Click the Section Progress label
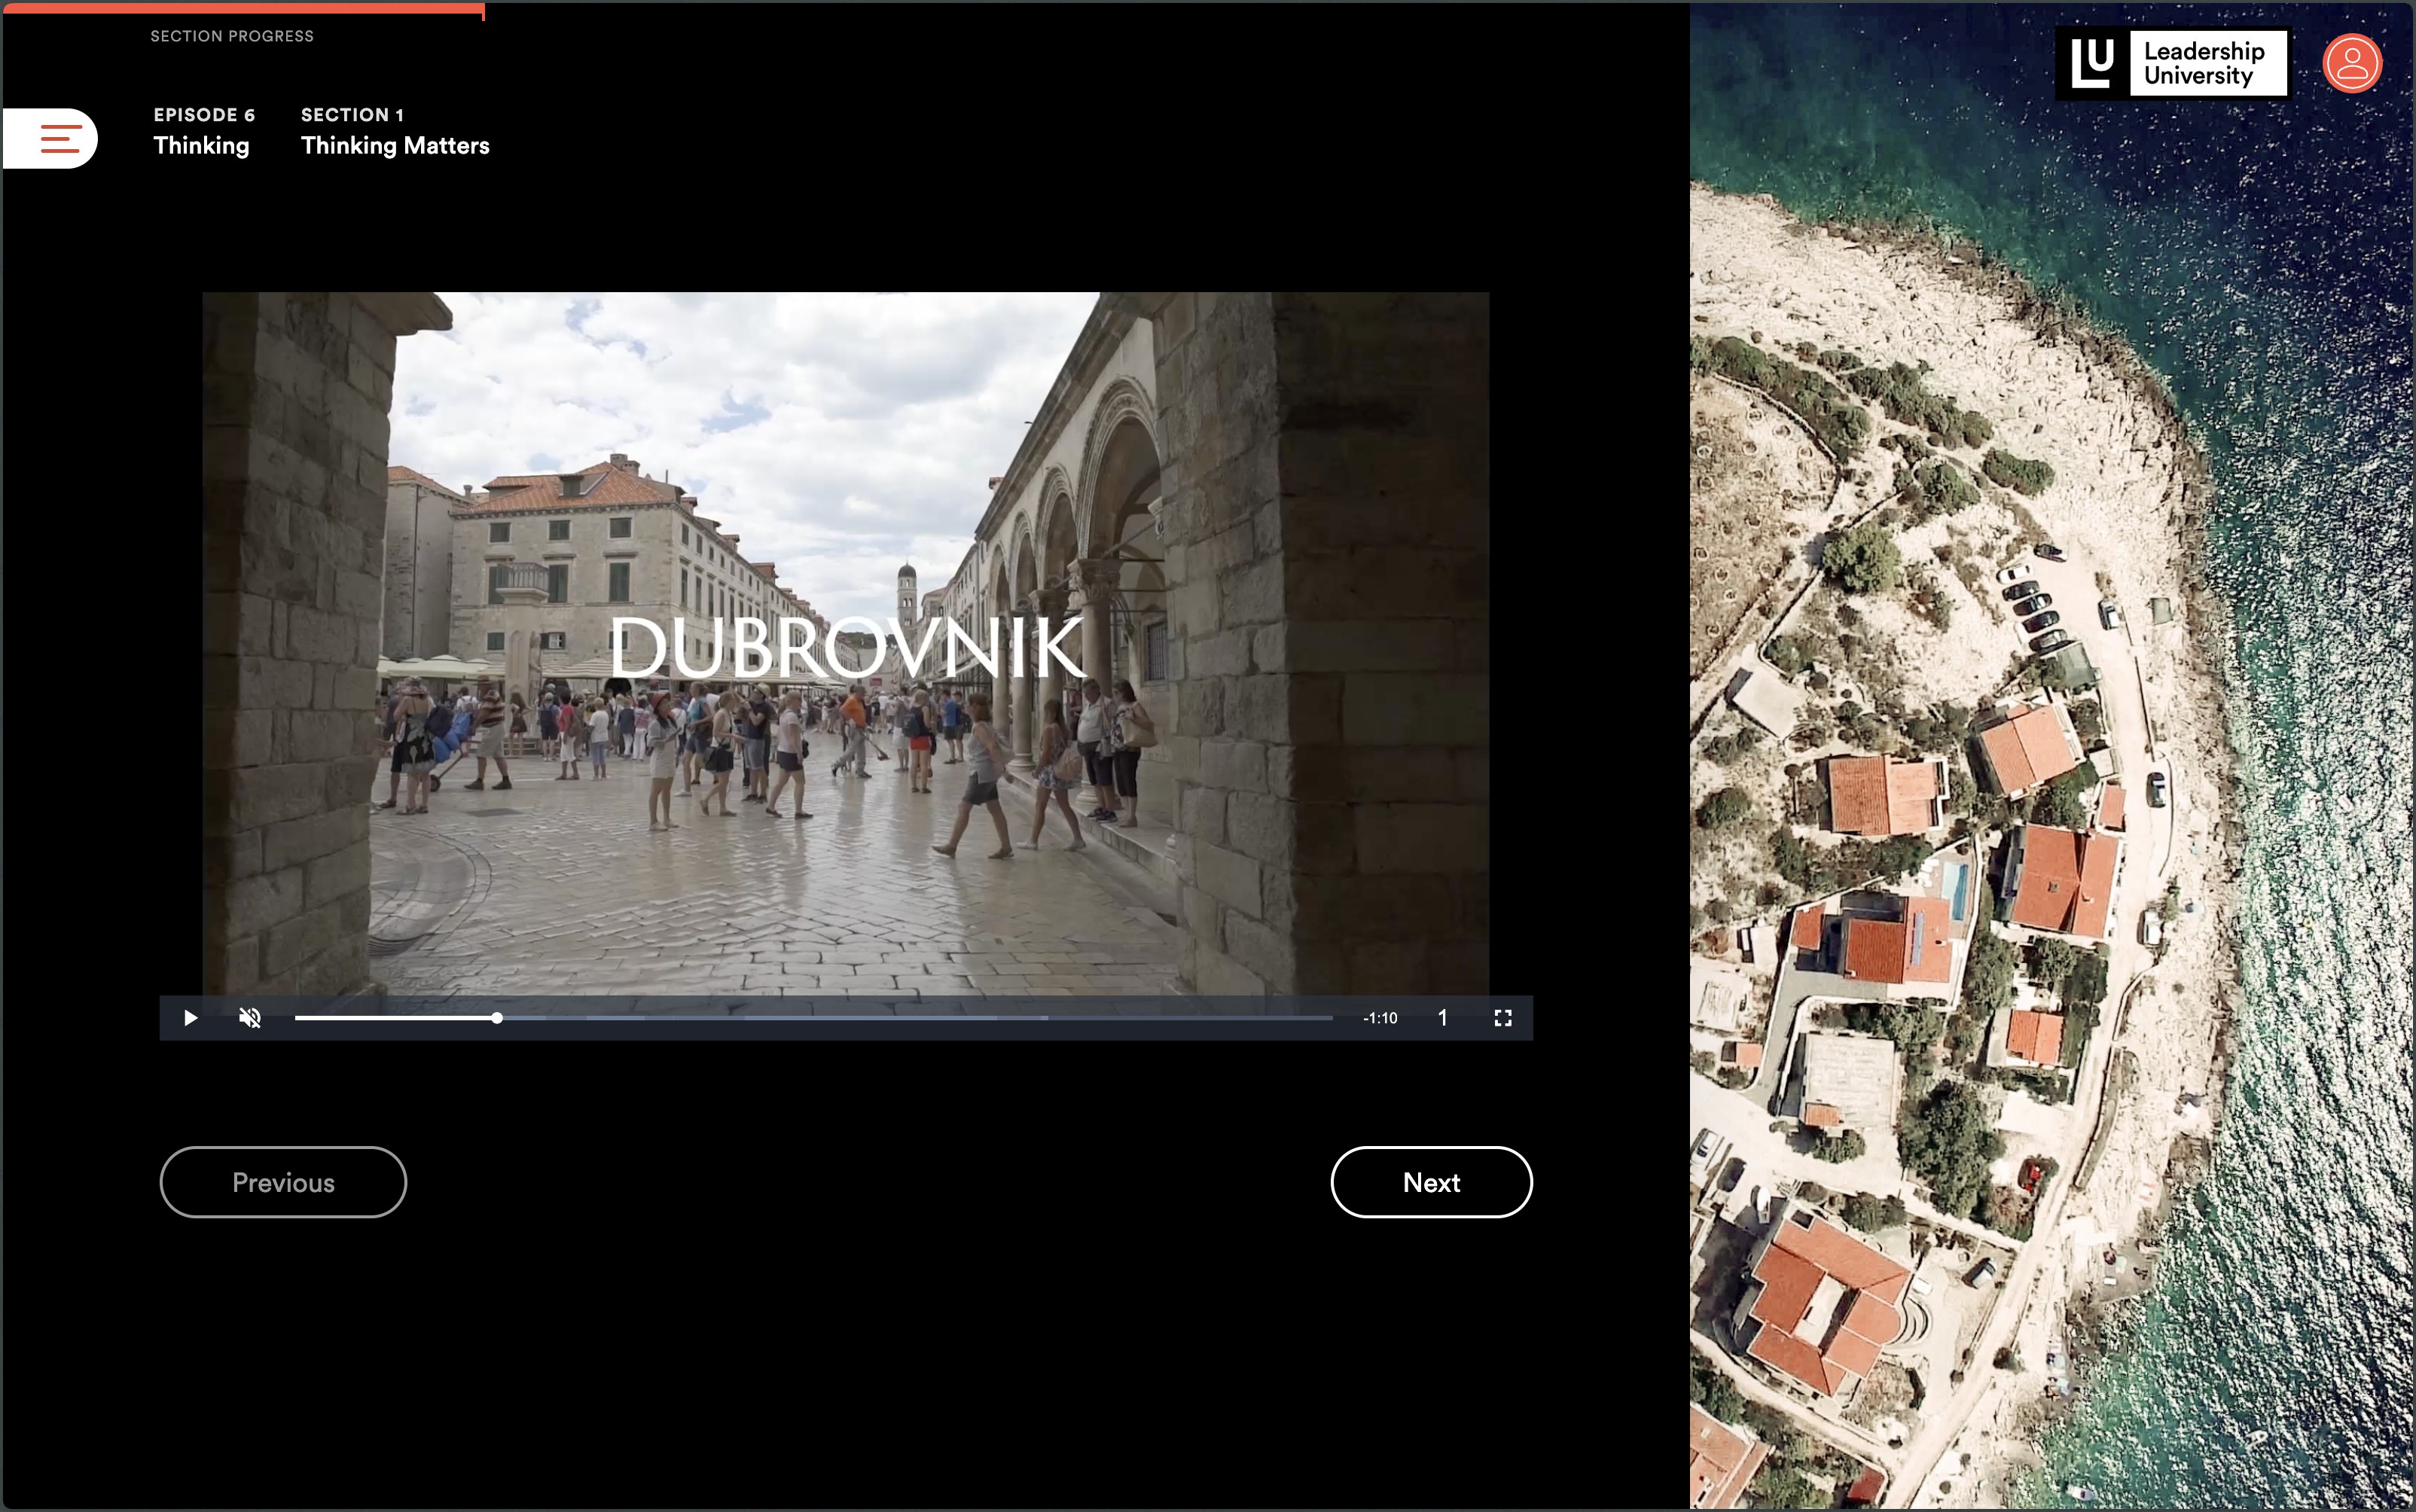The width and height of the screenshot is (2416, 1512). [232, 36]
